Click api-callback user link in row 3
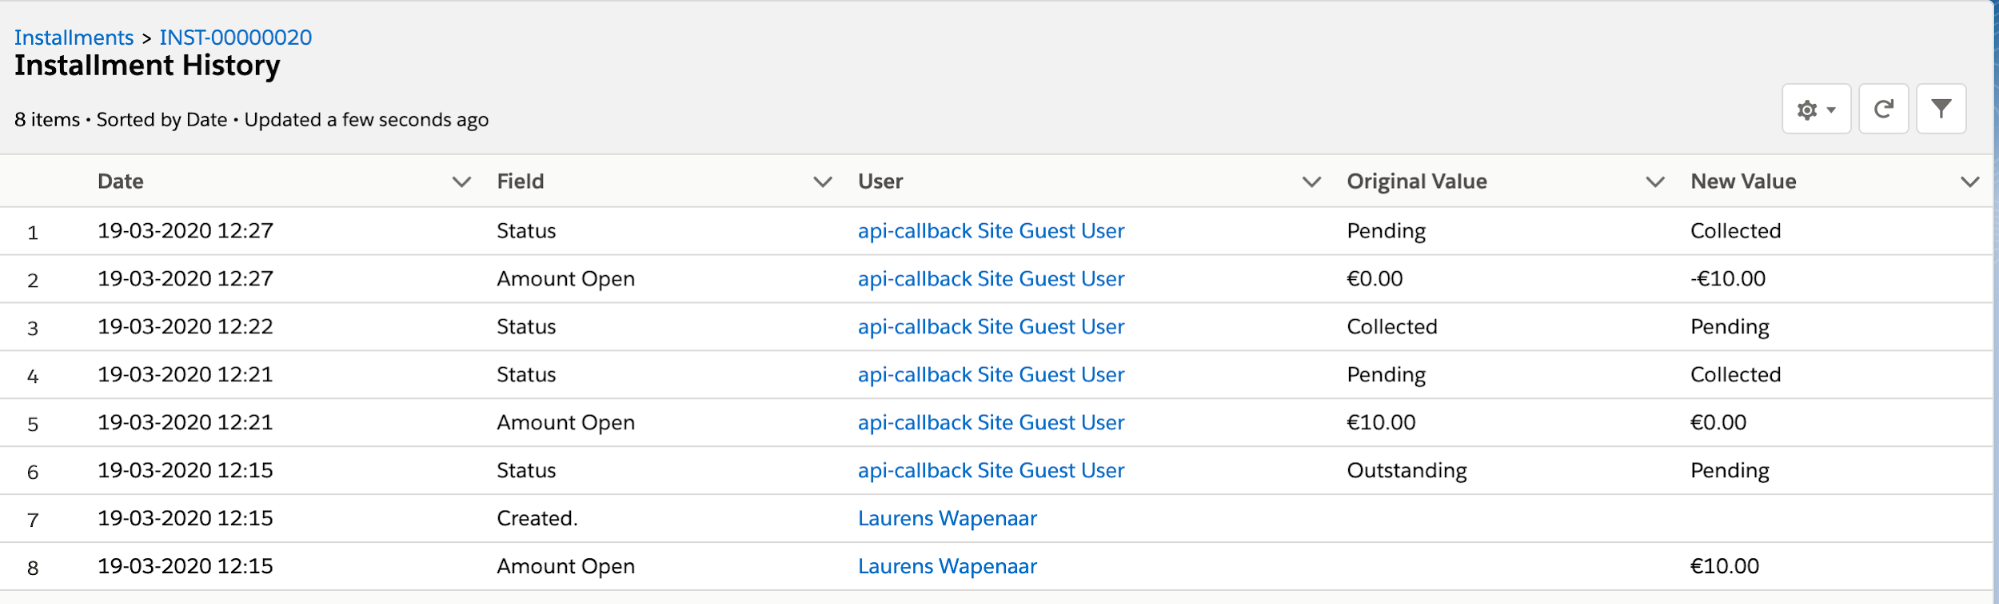The width and height of the screenshot is (1999, 604). pyautogui.click(x=990, y=327)
